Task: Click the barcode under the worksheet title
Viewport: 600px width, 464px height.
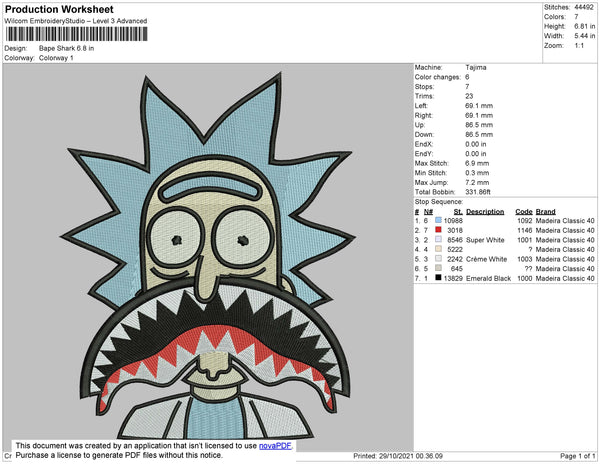Action: (77, 34)
